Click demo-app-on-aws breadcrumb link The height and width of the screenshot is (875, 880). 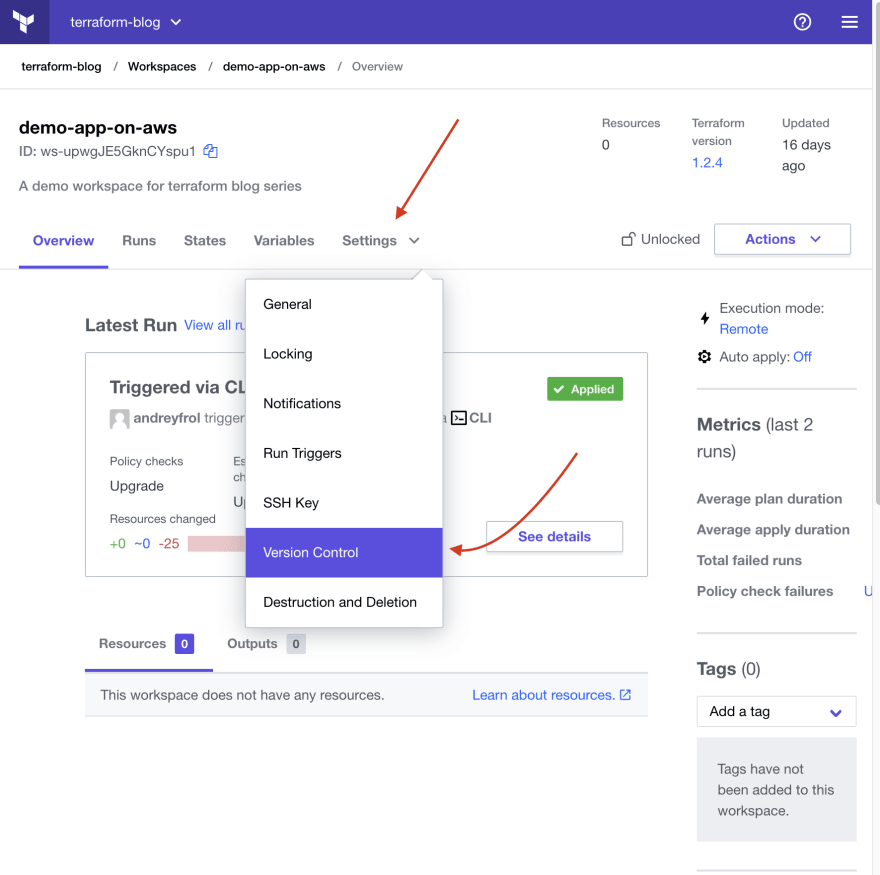(x=274, y=67)
